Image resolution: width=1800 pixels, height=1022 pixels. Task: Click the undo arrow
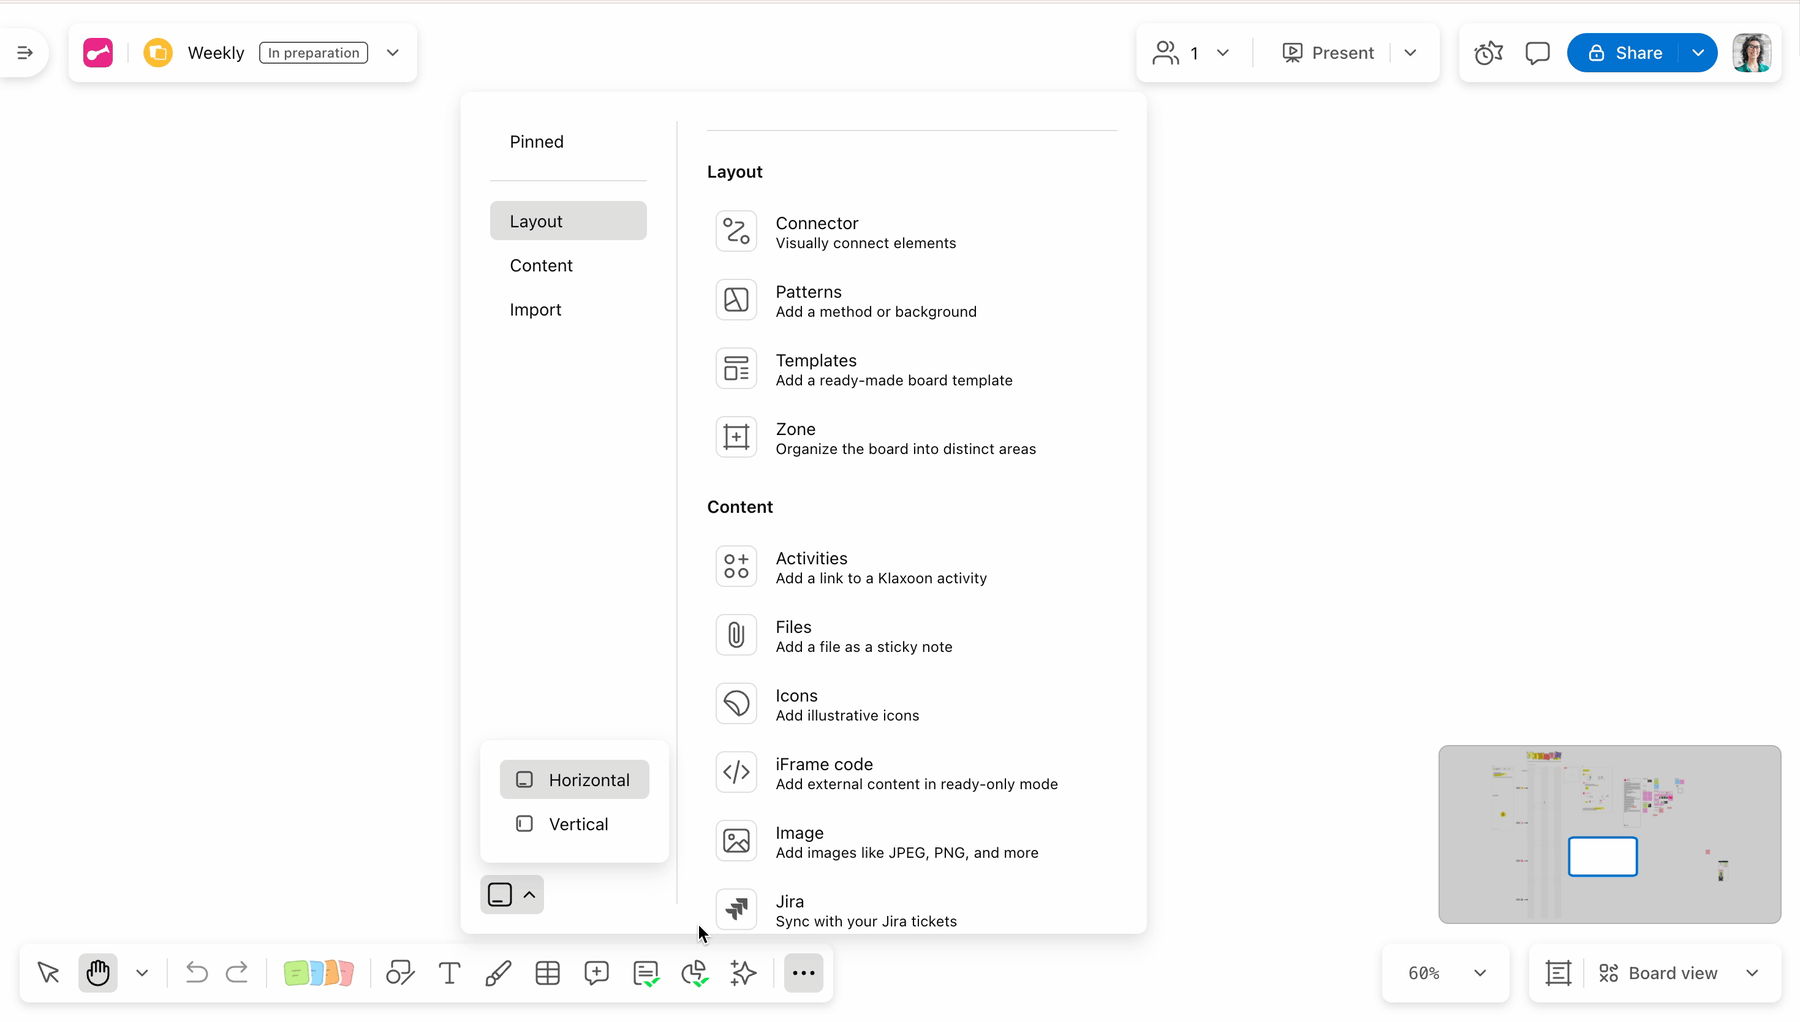[x=196, y=973]
